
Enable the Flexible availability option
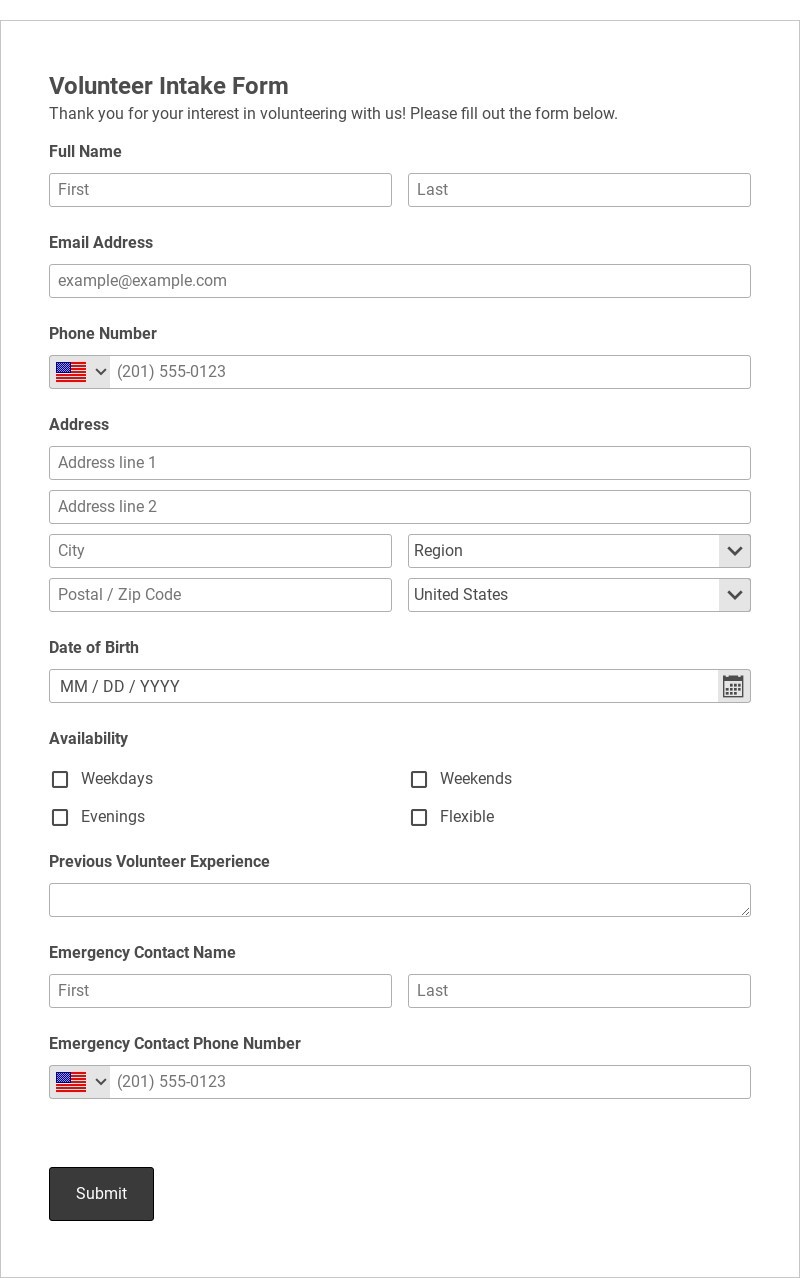tap(419, 817)
